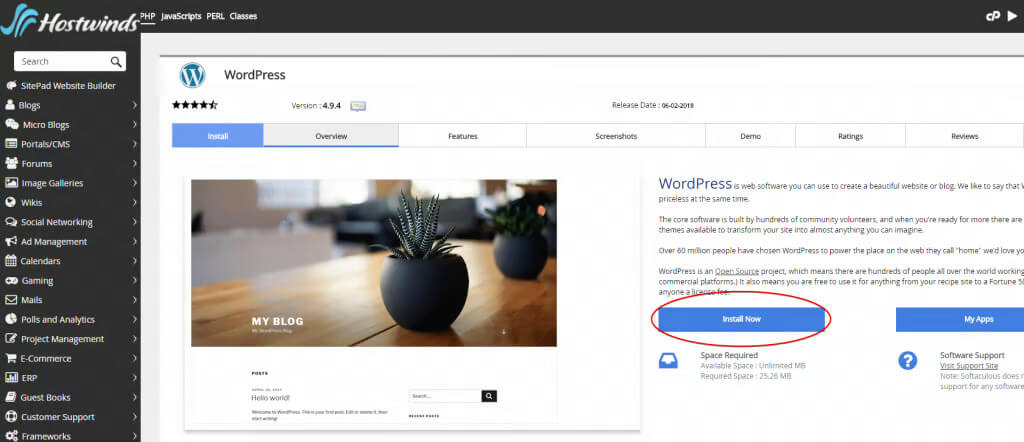Click the WordPress title text

pyautogui.click(x=255, y=75)
